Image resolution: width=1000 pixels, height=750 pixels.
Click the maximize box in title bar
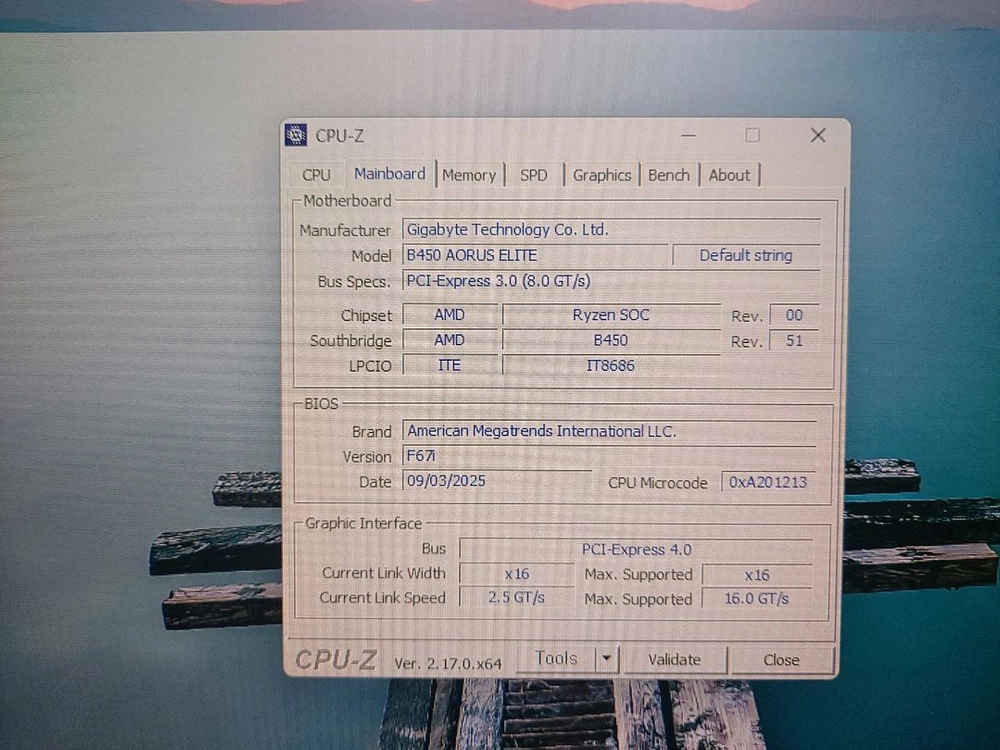click(x=753, y=135)
